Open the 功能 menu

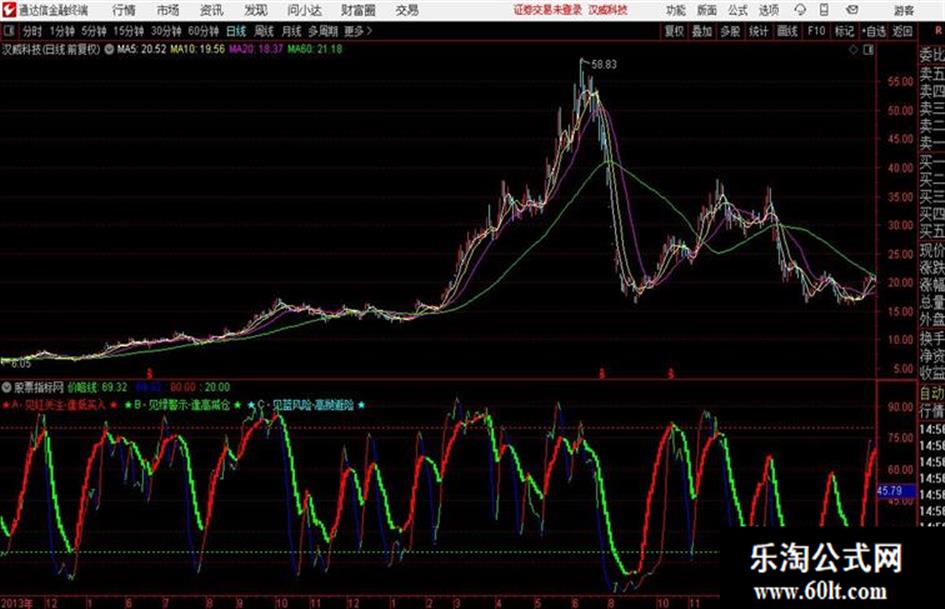click(x=676, y=10)
